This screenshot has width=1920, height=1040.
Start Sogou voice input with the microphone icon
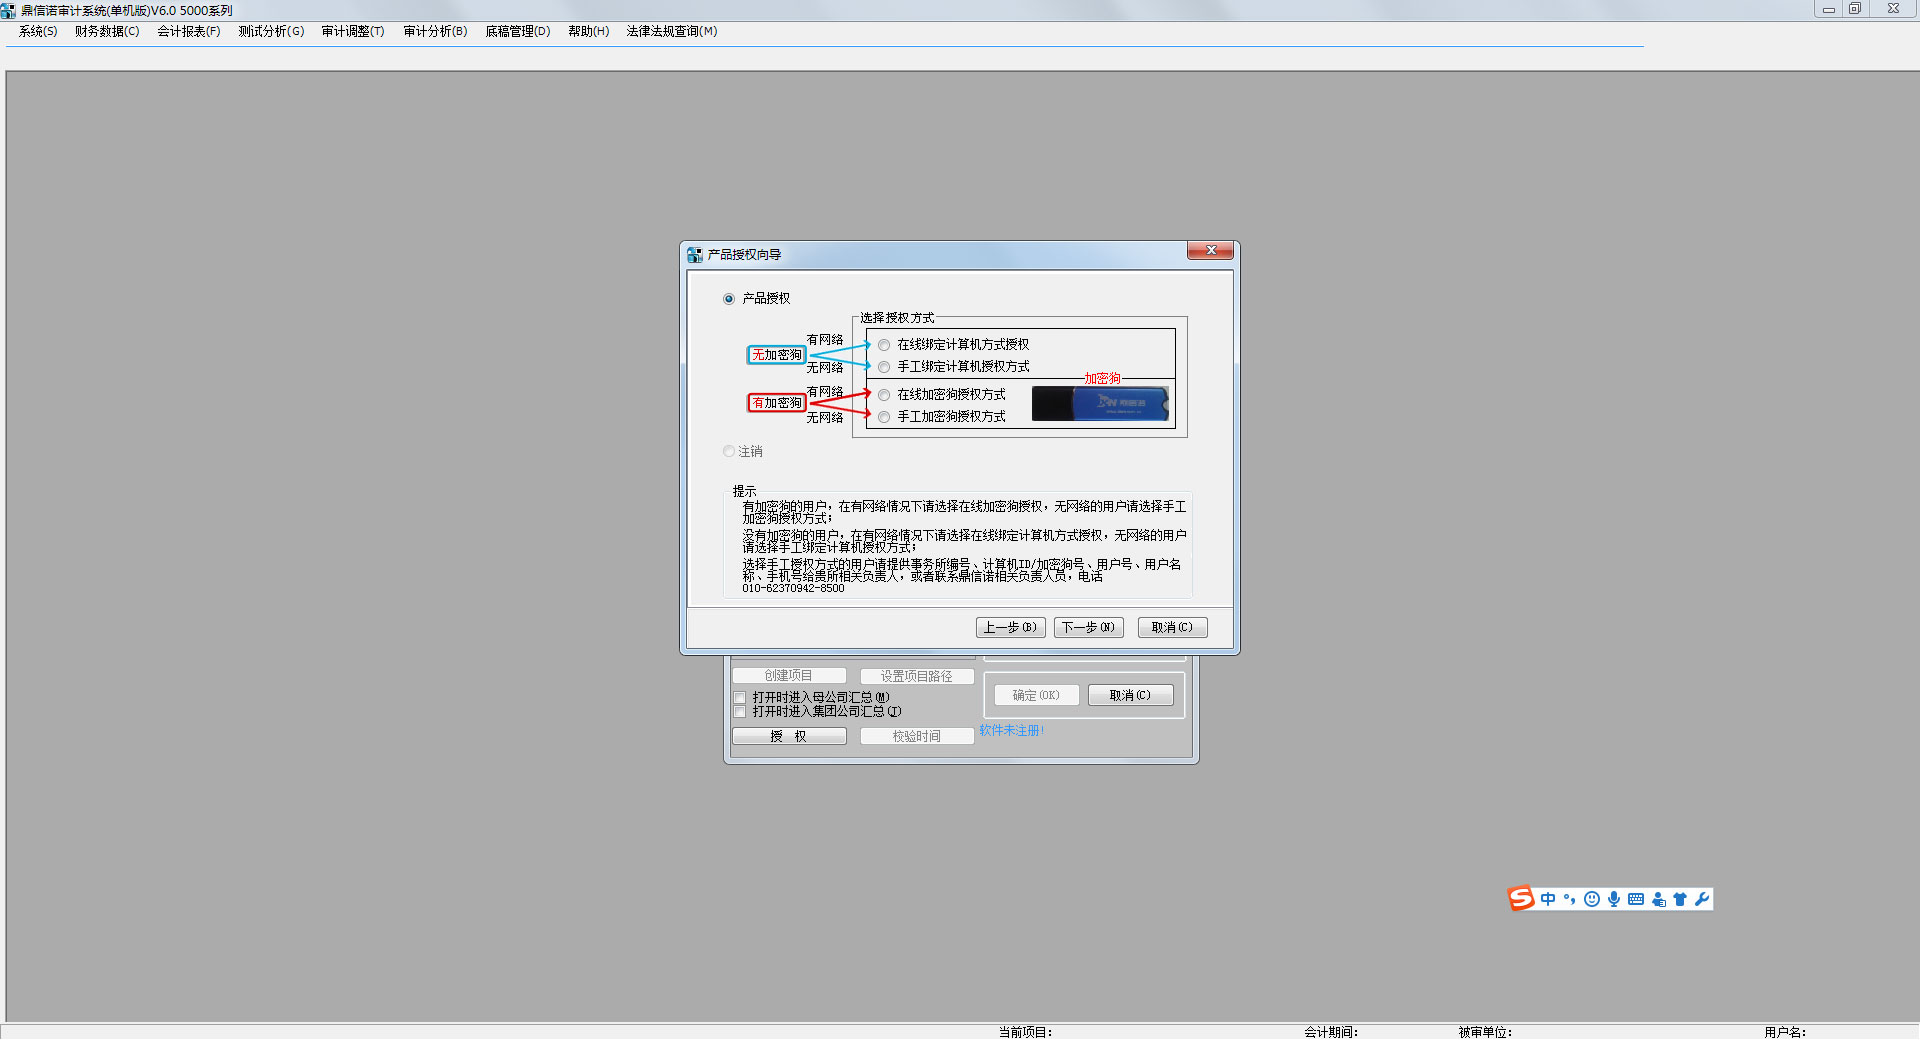(1613, 899)
